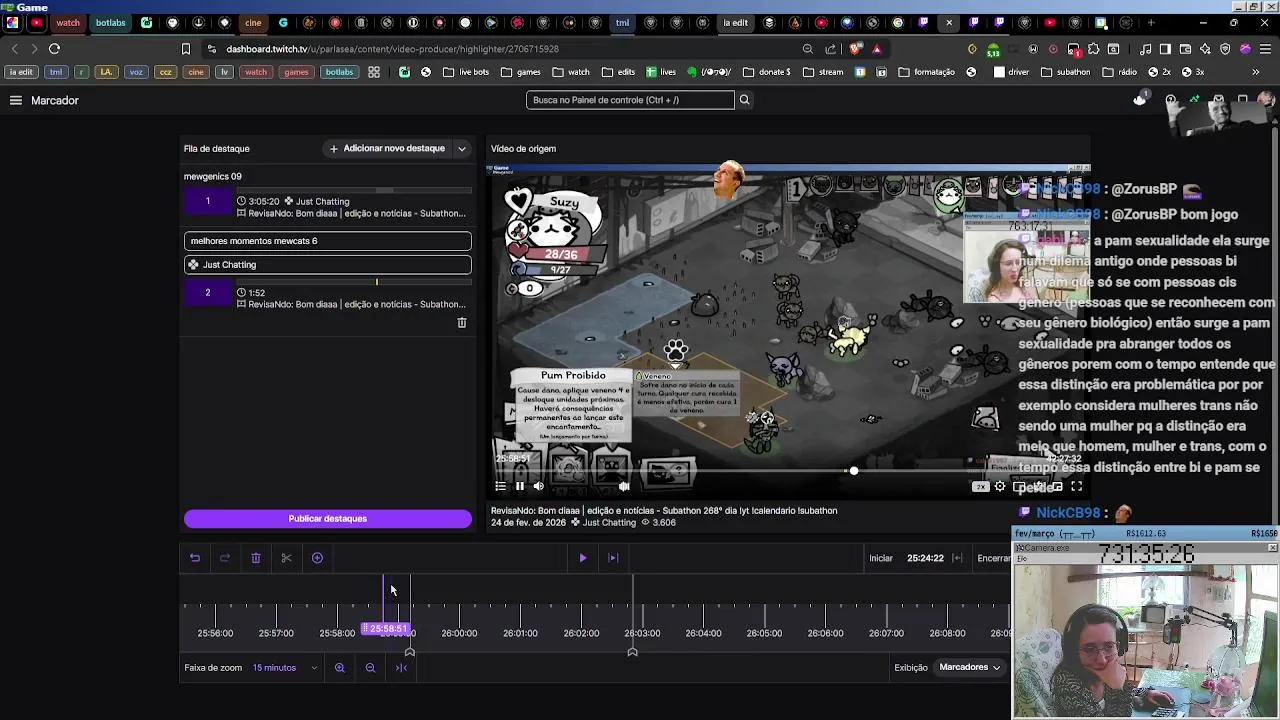Reload the page with browser refresh icon
The image size is (1280, 720).
pyautogui.click(x=55, y=49)
